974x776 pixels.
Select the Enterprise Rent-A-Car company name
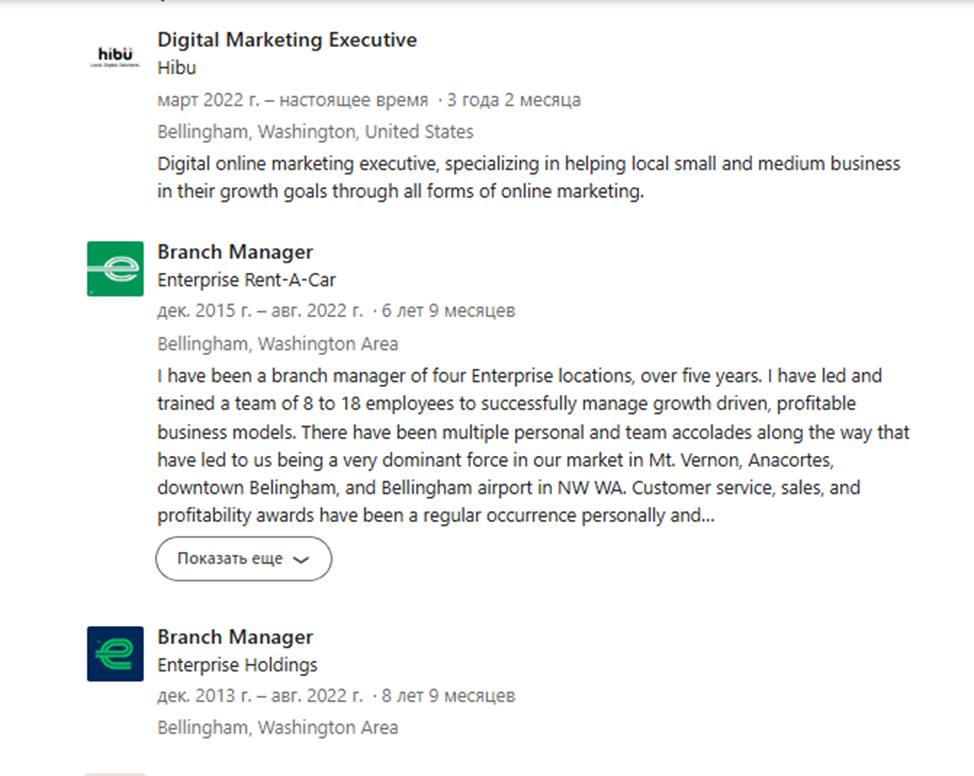(246, 280)
